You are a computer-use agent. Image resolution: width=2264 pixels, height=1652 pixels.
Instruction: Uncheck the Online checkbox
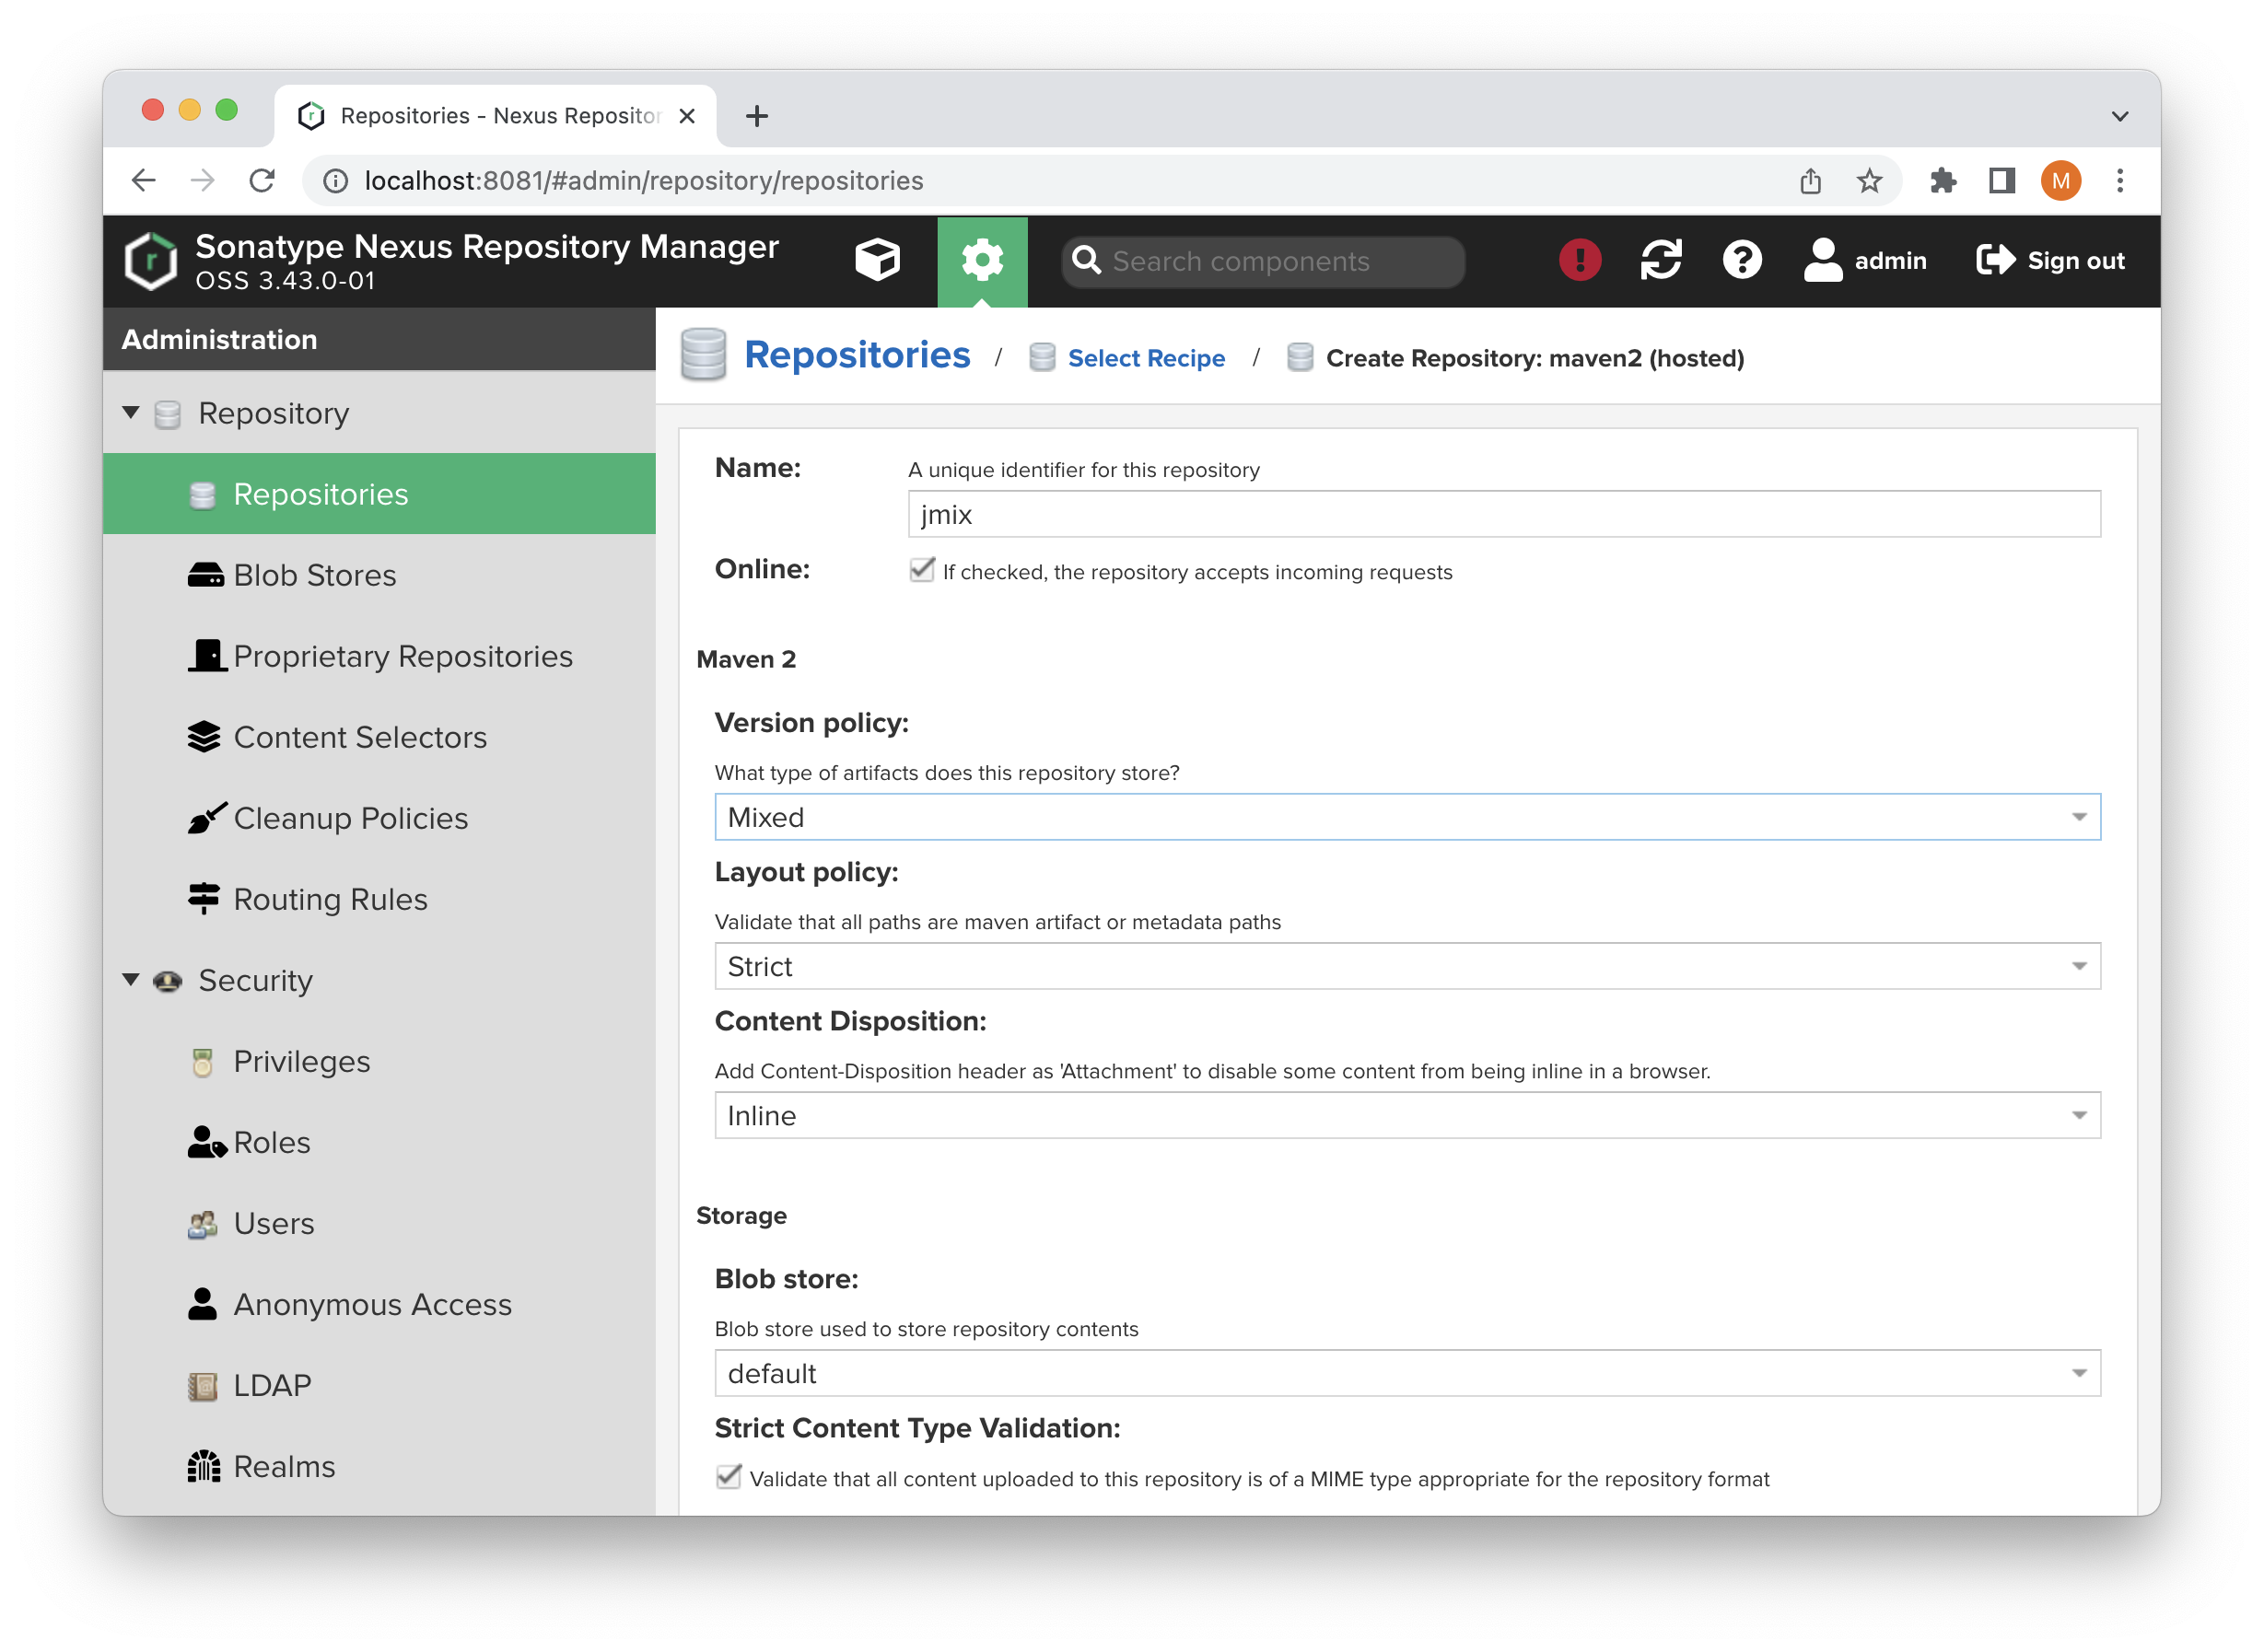922,570
